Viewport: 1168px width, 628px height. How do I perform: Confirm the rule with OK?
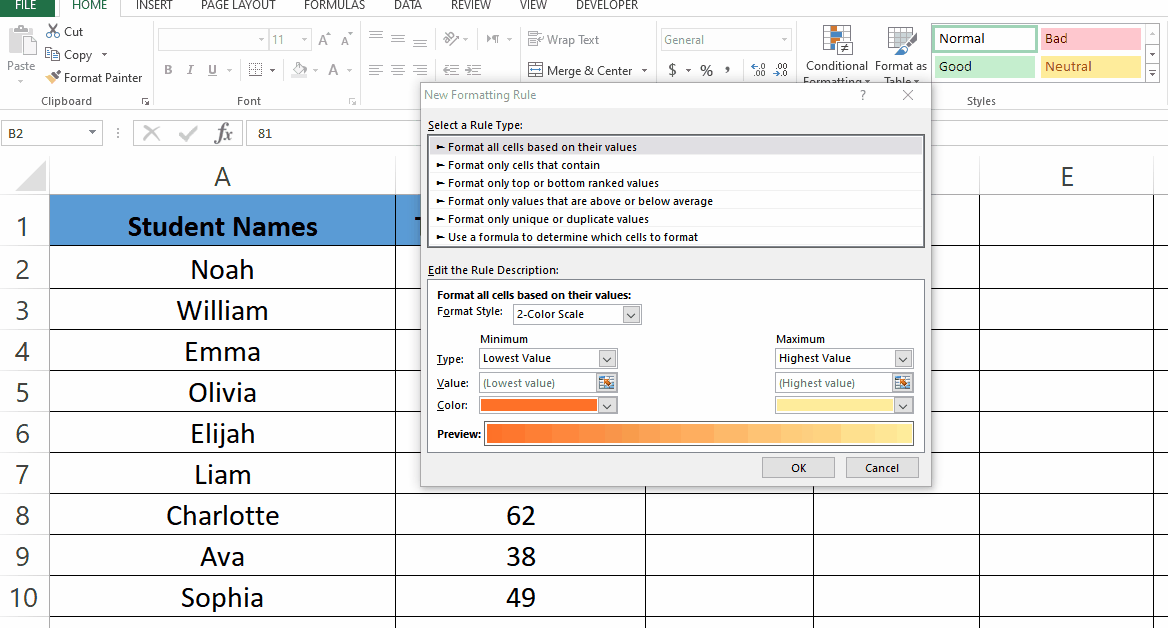coord(797,467)
